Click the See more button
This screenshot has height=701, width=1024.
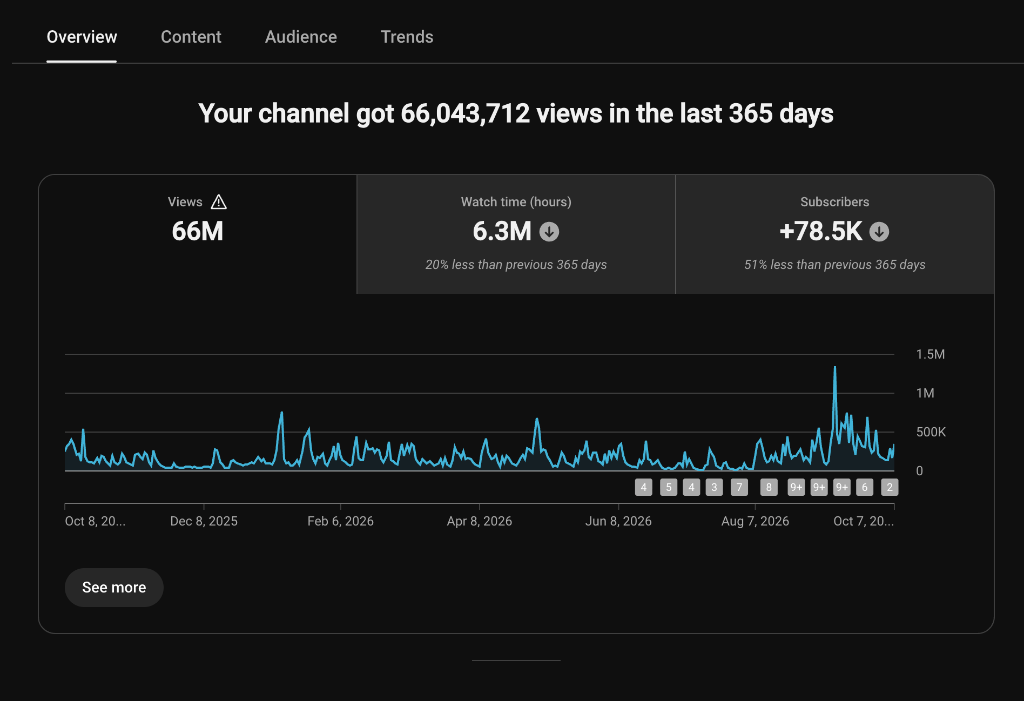point(114,587)
